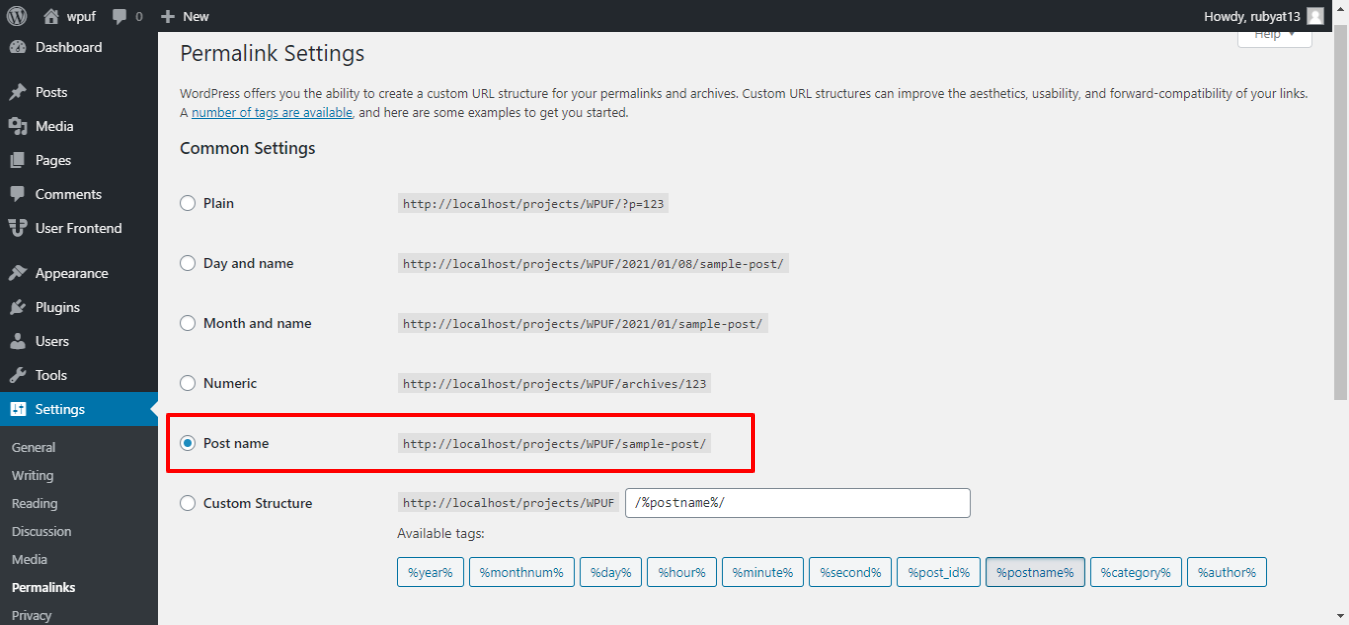Image resolution: width=1349 pixels, height=625 pixels.
Task: Open Discussion settings submenu
Action: [x=41, y=531]
